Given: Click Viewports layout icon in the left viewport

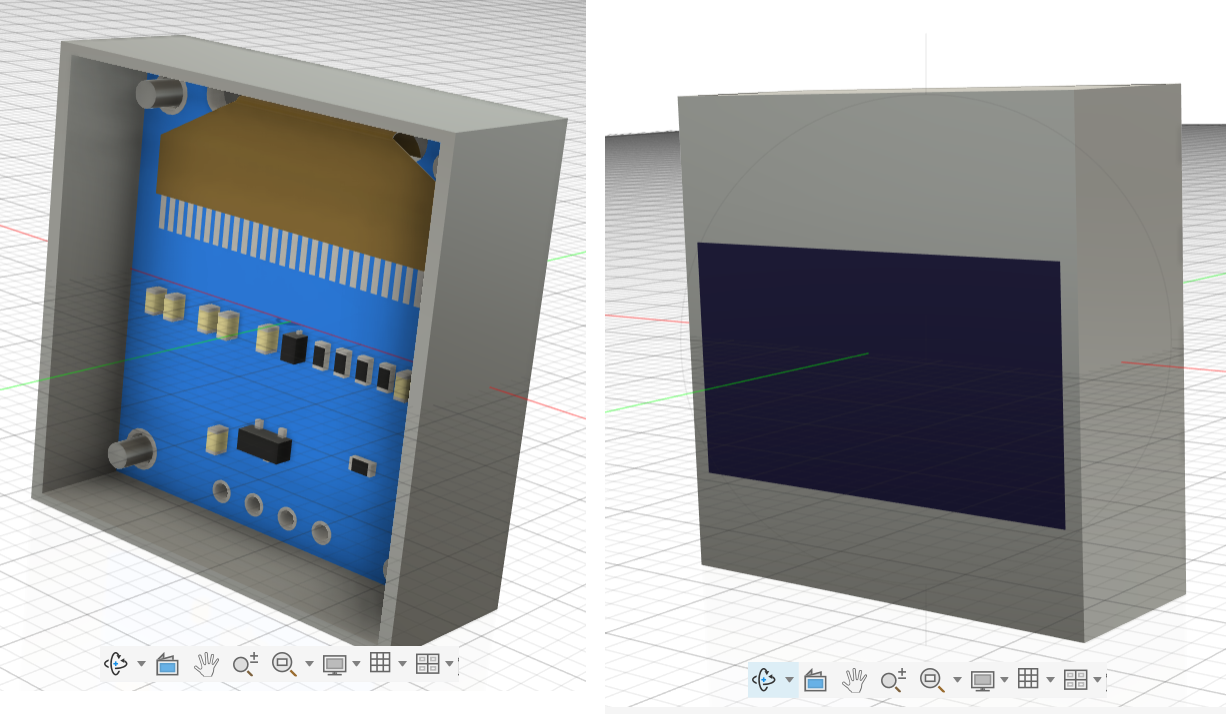Looking at the screenshot, I should (427, 664).
